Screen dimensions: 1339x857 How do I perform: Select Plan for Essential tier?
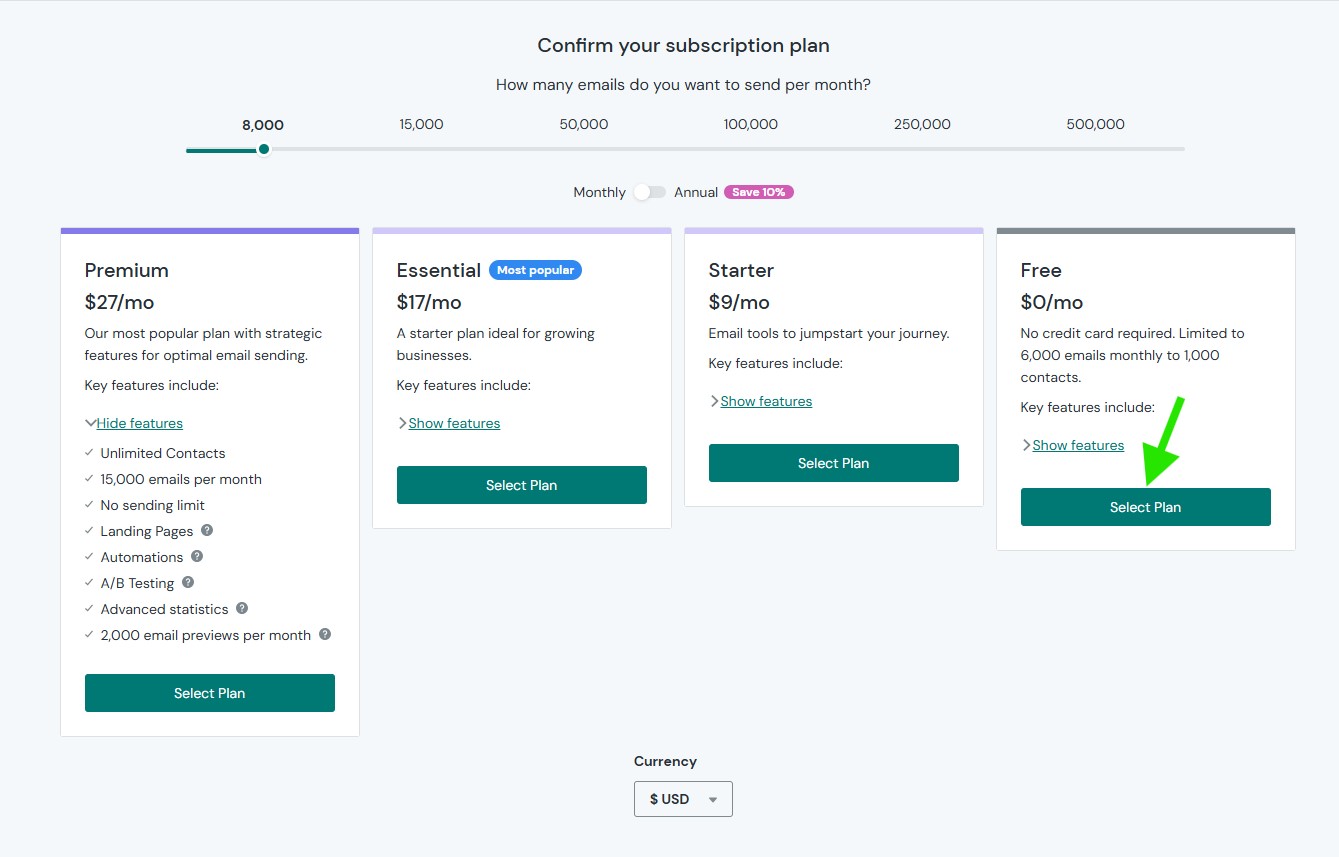click(x=522, y=485)
